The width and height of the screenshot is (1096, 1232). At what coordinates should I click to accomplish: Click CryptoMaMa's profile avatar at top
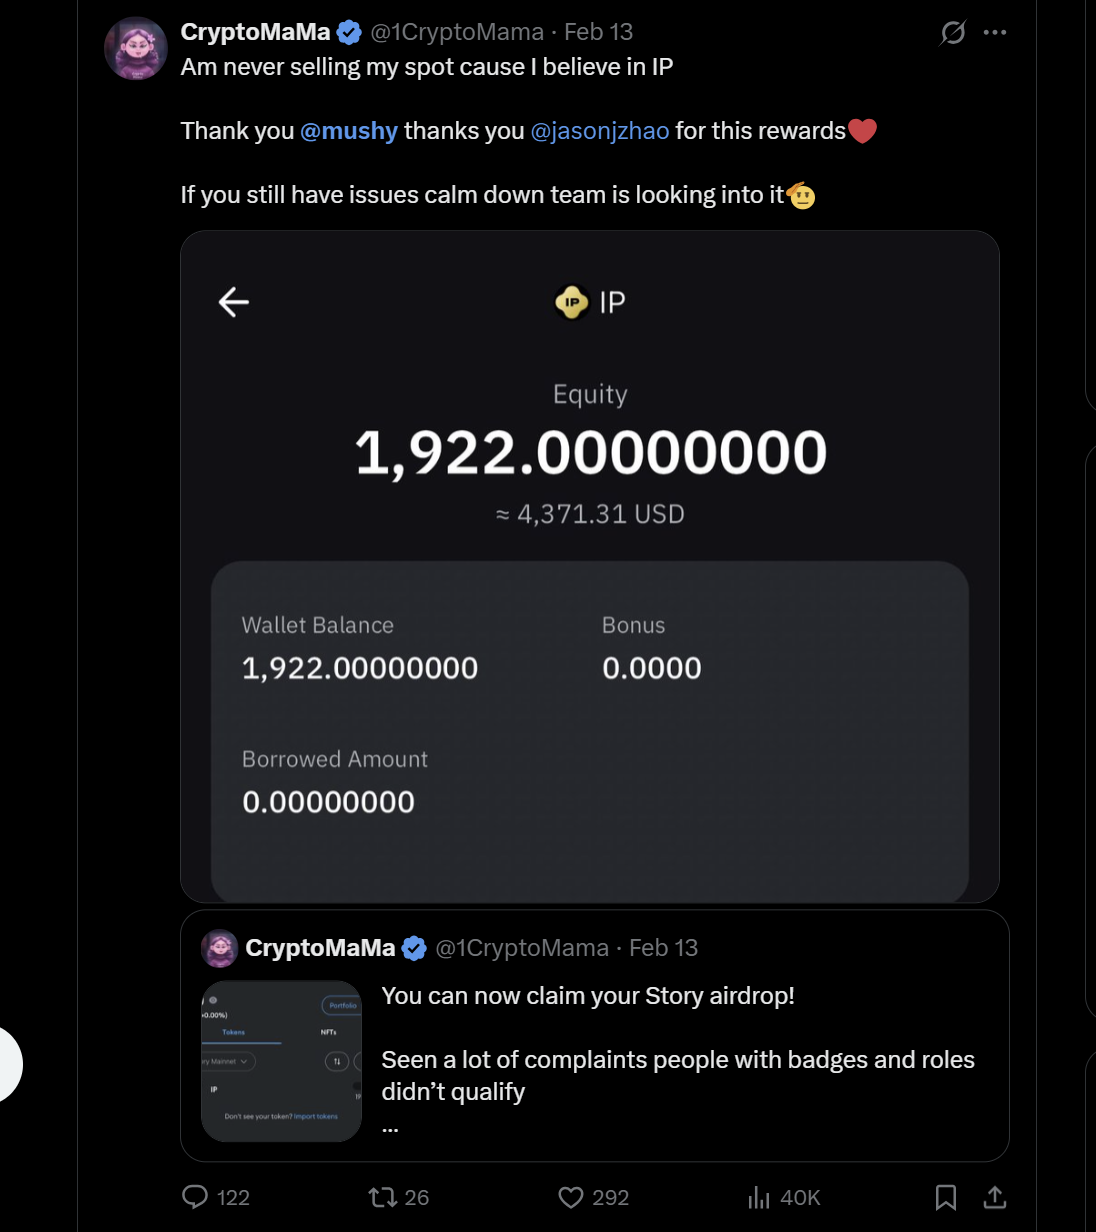click(136, 48)
